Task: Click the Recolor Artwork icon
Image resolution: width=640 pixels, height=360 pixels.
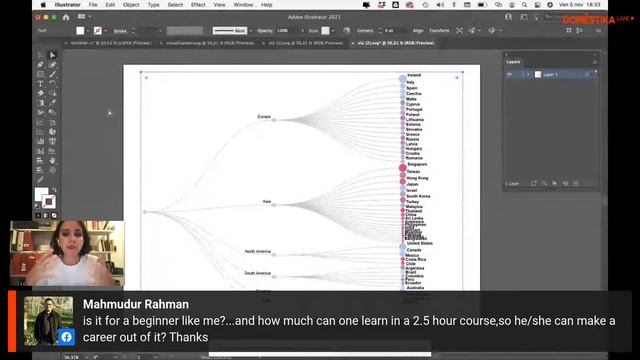Action: click(347, 31)
